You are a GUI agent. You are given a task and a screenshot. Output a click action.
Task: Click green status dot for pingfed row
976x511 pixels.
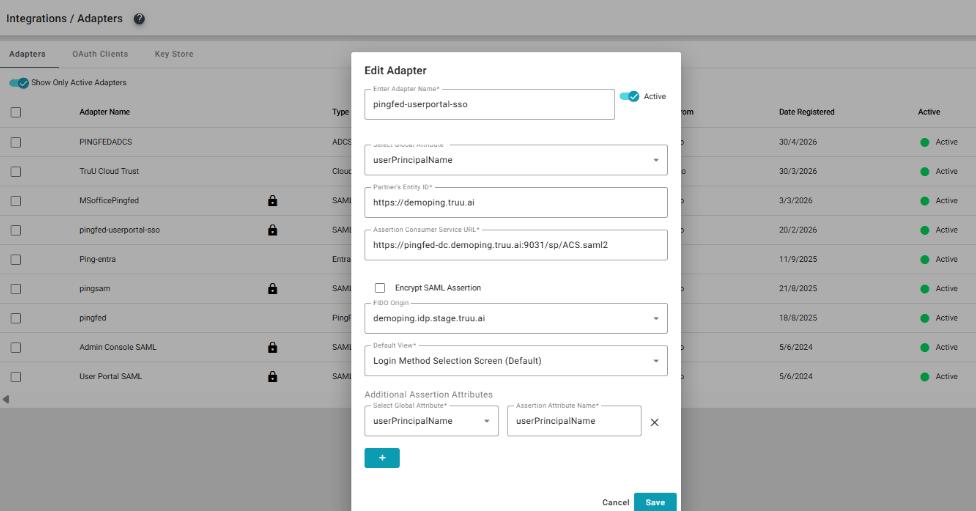[924, 318]
